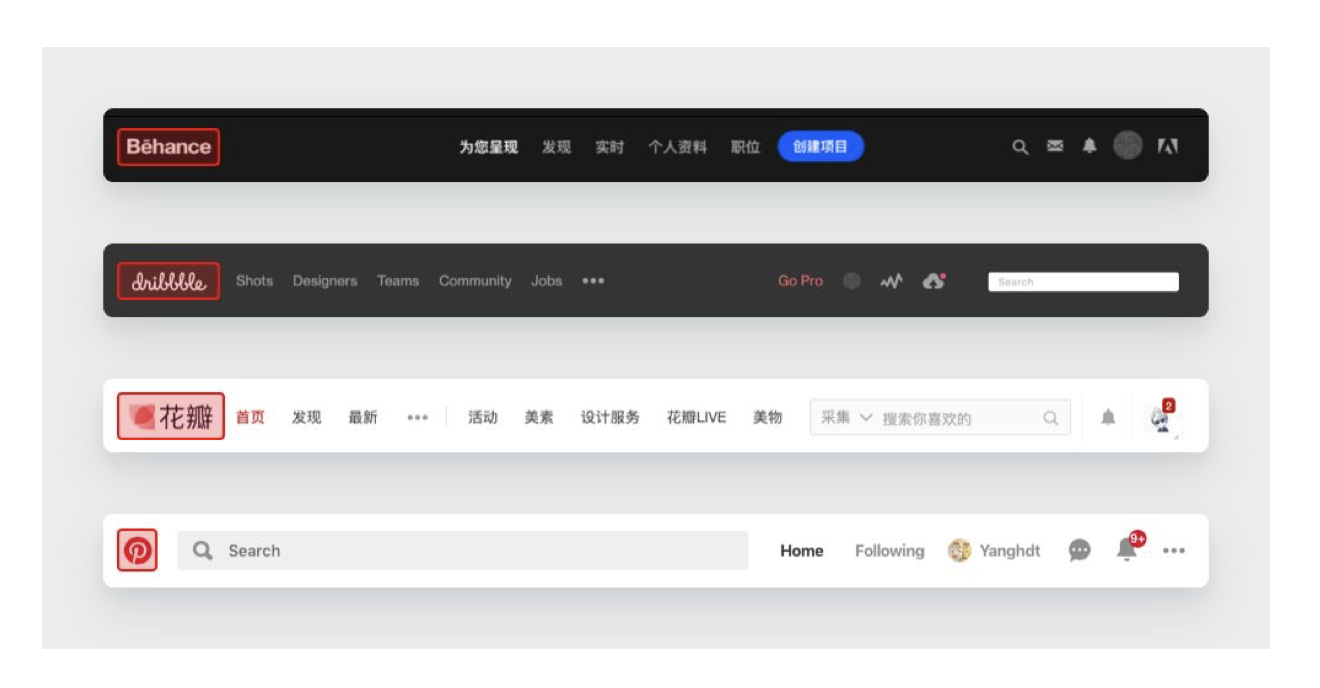This screenshot has width=1320, height=688.
Task: Open Behance messages envelope icon
Action: tap(1055, 146)
